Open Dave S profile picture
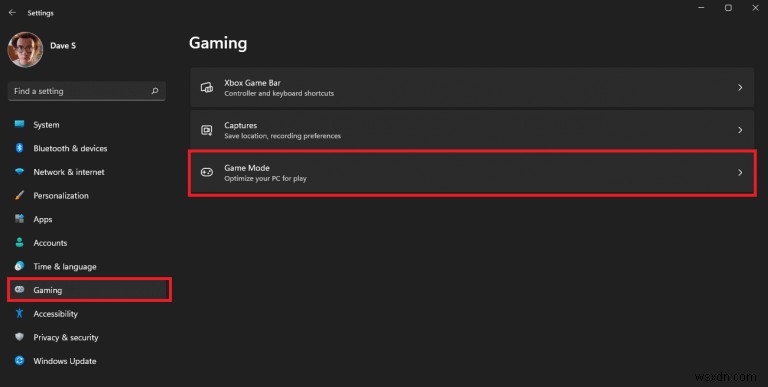 pos(25,49)
